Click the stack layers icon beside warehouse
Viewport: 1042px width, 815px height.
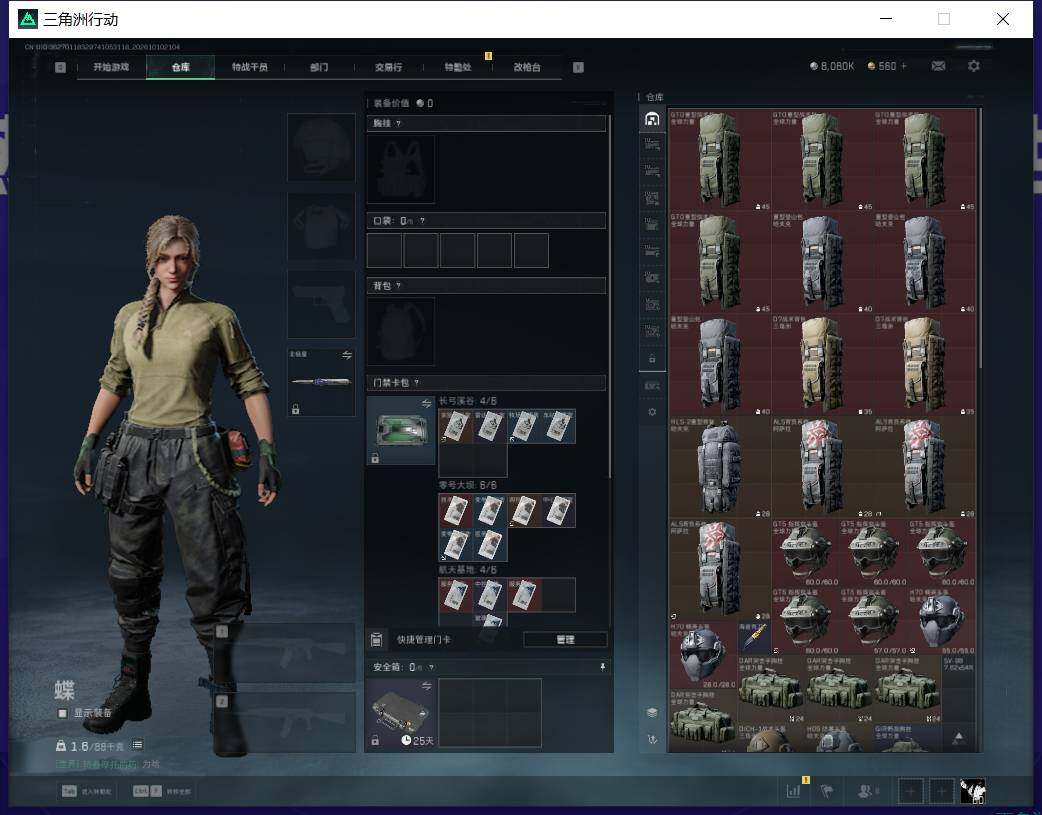[652, 712]
